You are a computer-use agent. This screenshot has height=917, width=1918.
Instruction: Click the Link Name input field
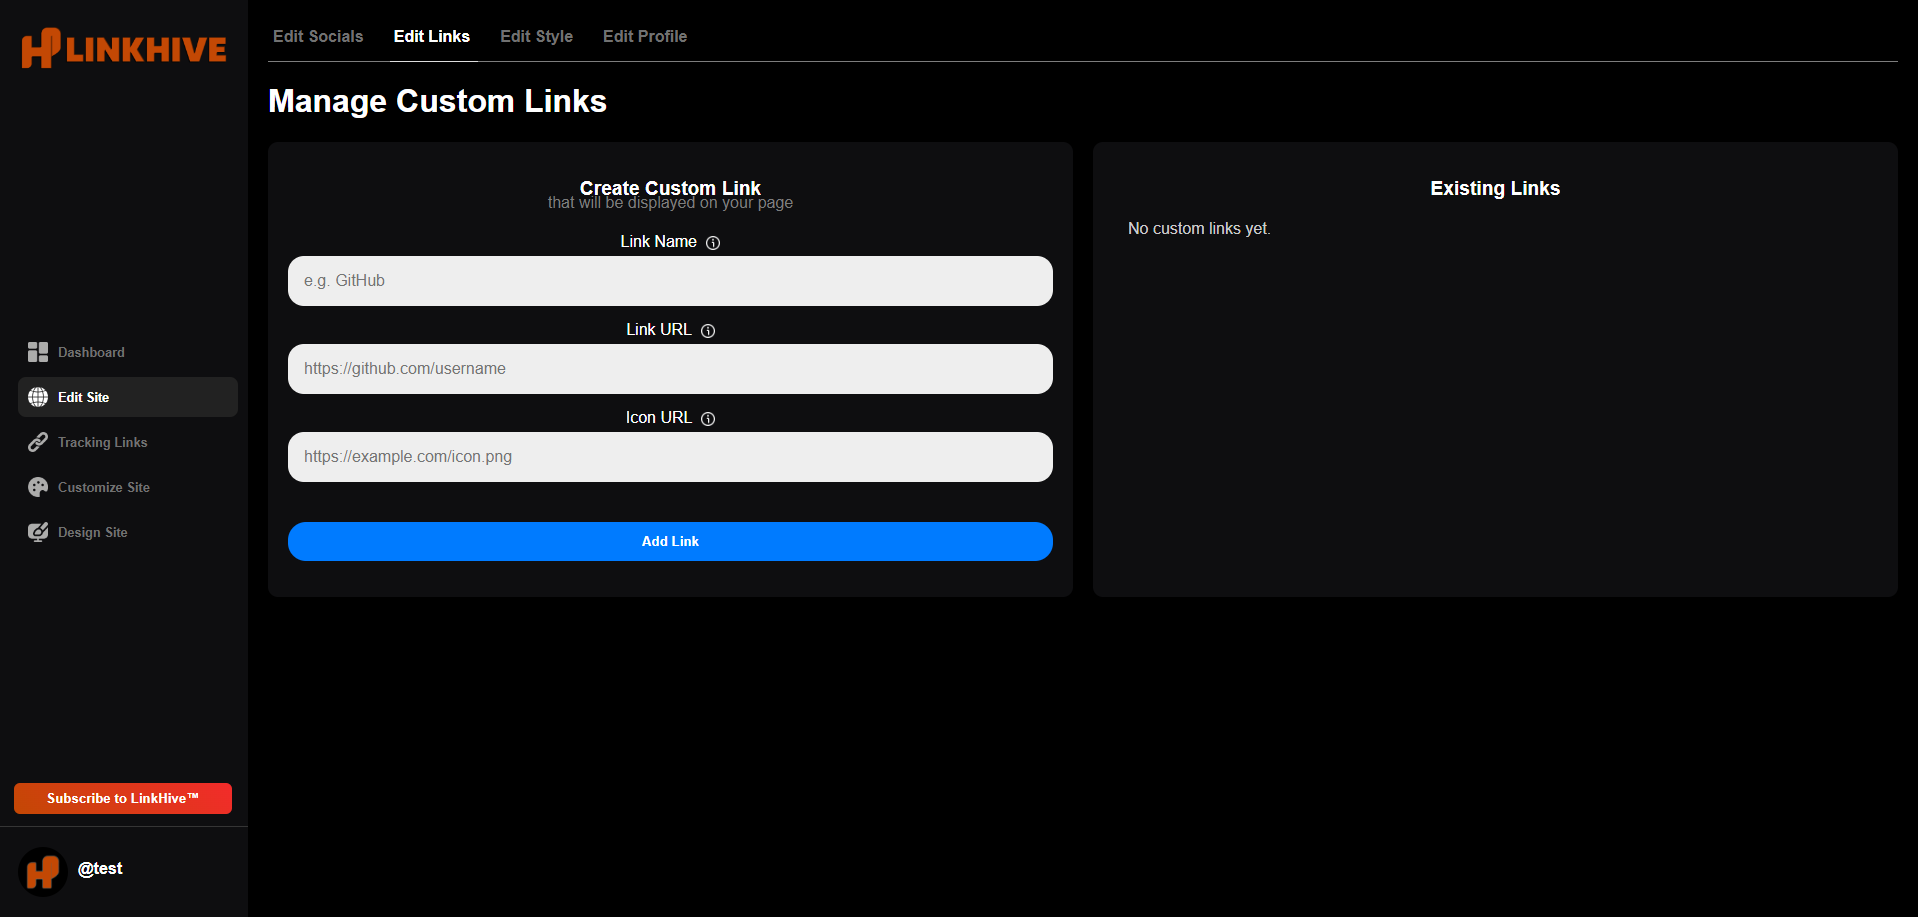pyautogui.click(x=670, y=281)
